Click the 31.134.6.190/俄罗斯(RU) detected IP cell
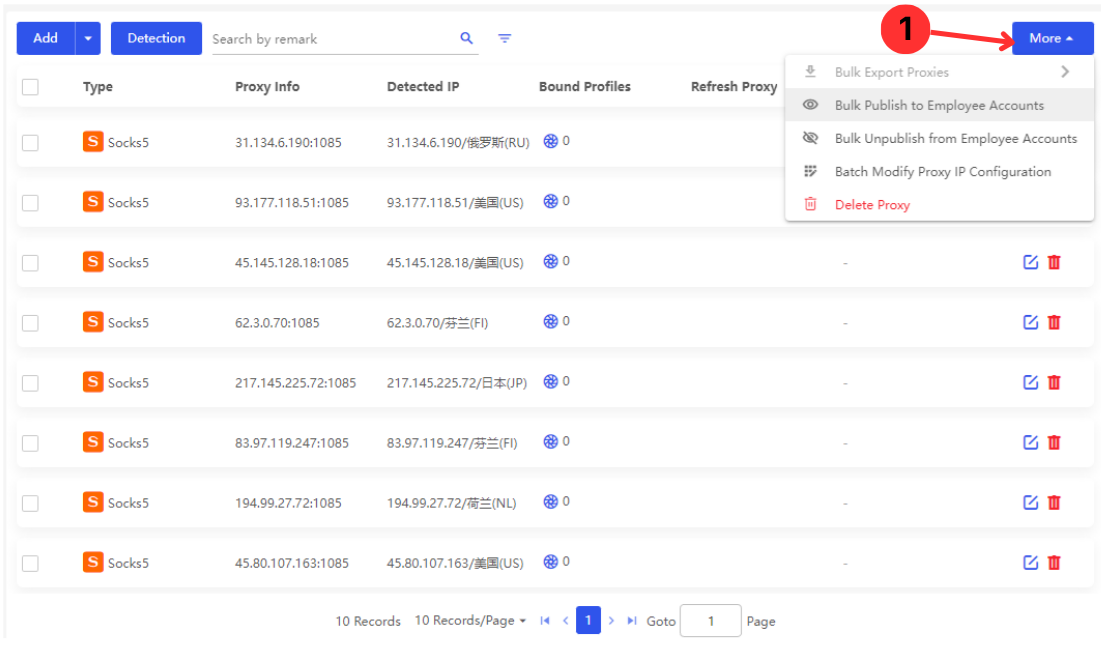 coord(458,143)
